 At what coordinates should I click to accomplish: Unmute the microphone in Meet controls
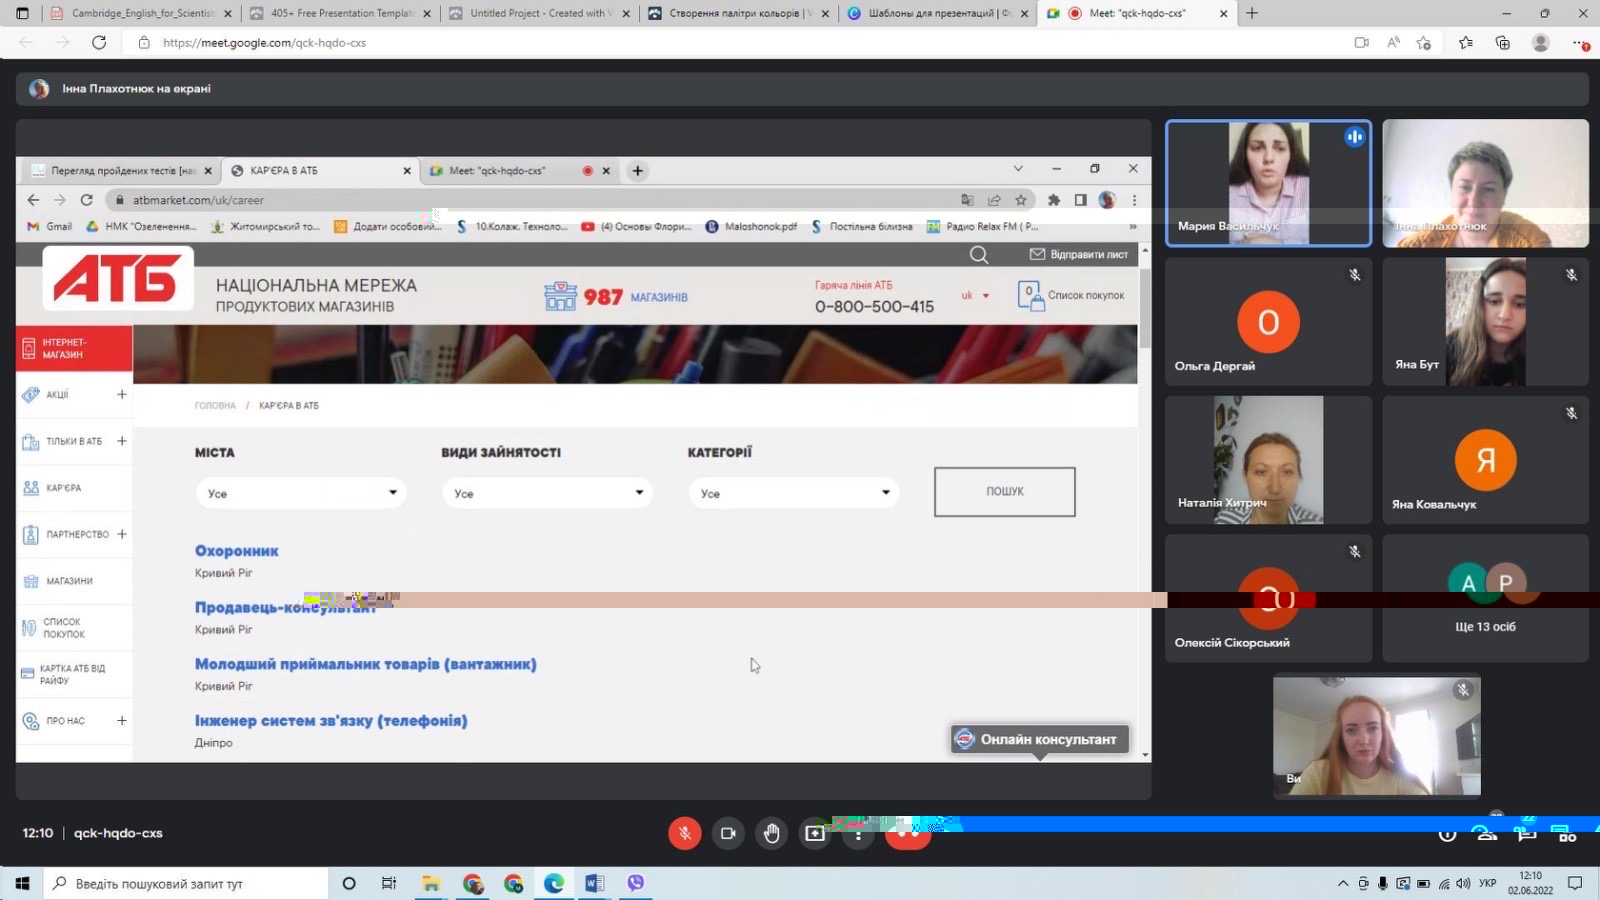coord(684,833)
